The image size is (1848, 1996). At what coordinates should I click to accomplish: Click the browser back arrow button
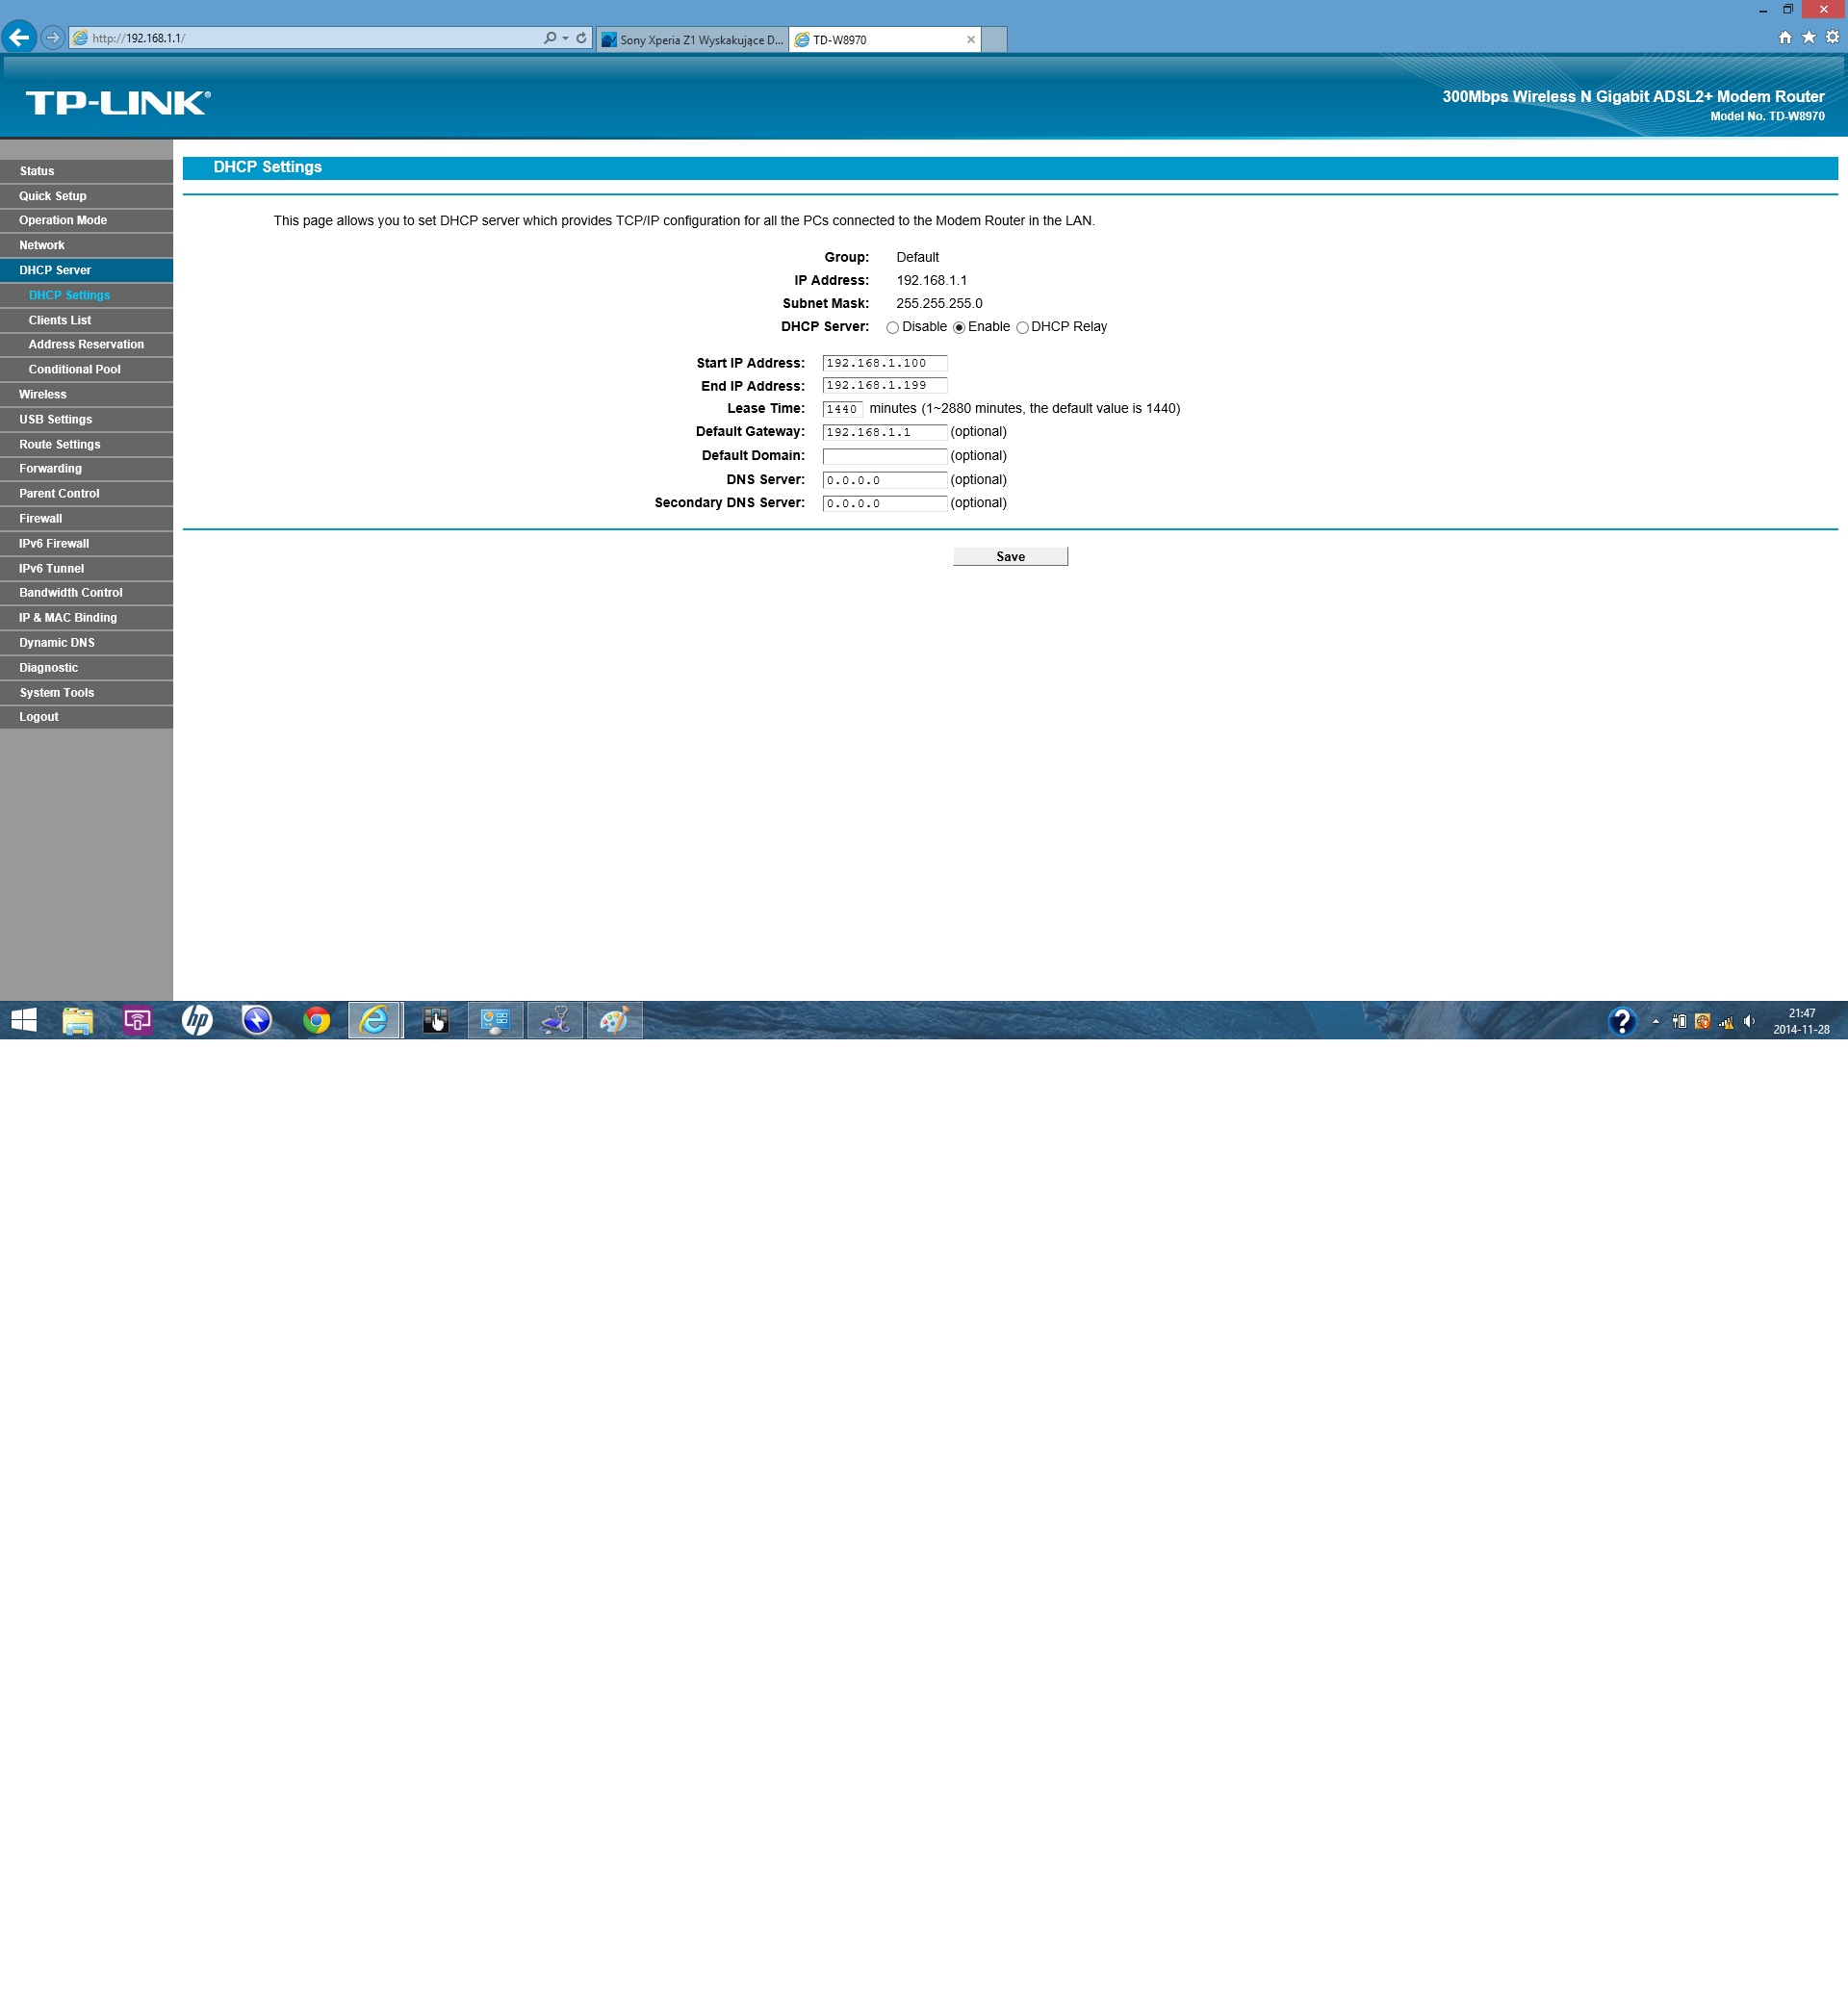point(19,38)
